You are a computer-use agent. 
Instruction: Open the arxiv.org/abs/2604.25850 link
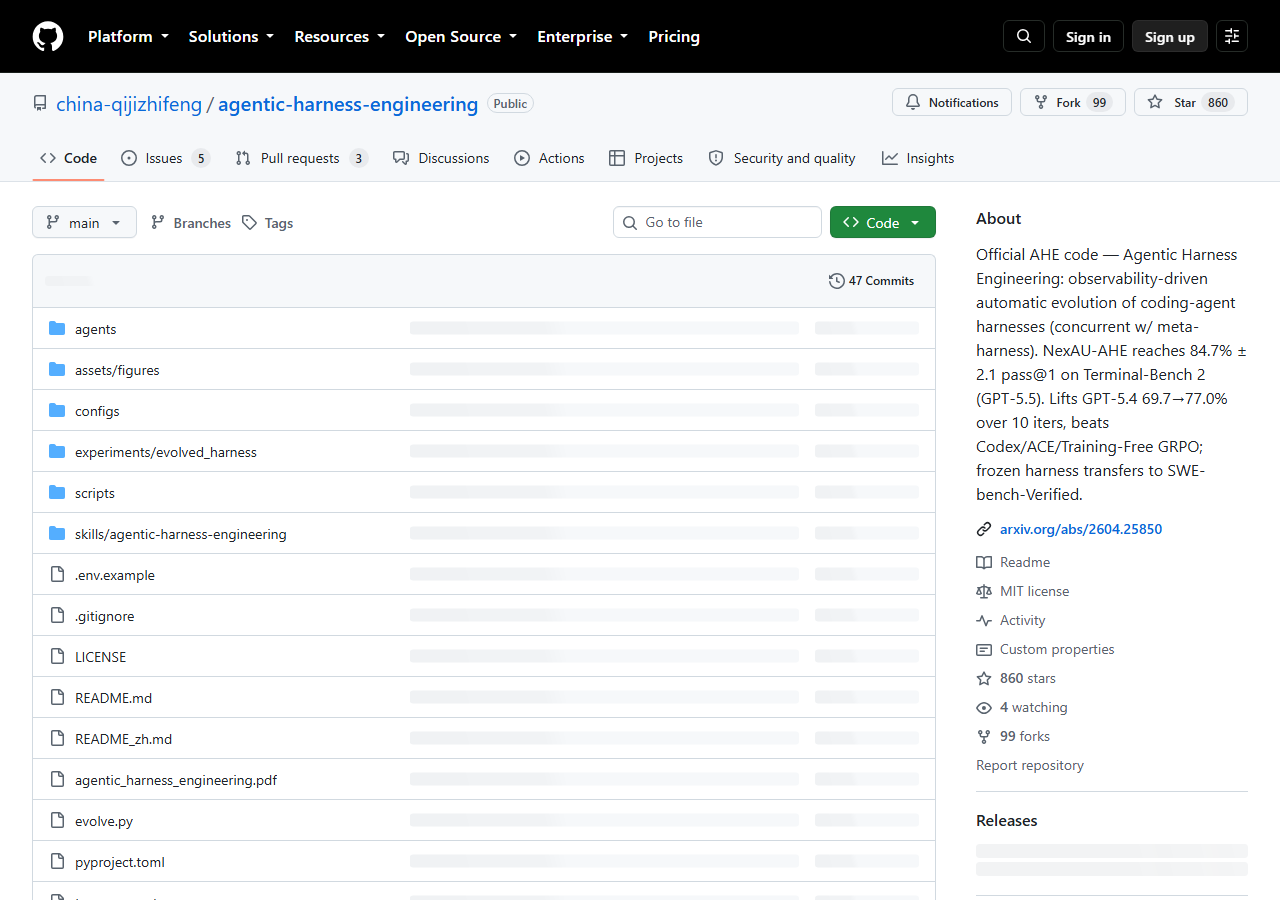(1081, 530)
